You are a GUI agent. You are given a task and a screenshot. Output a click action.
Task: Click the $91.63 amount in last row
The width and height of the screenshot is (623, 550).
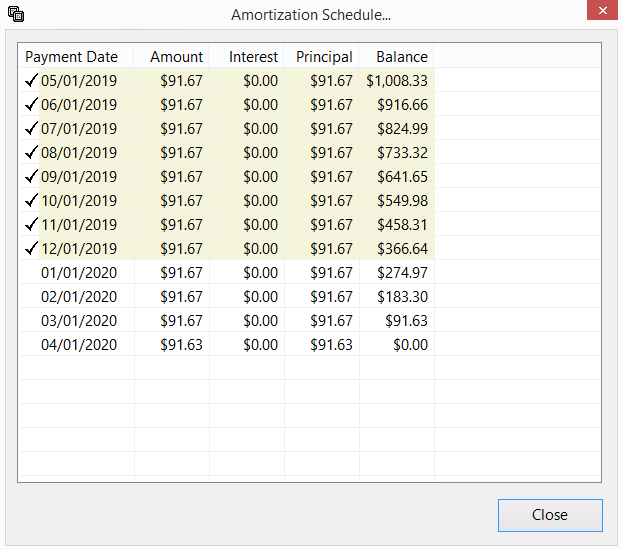(x=181, y=345)
